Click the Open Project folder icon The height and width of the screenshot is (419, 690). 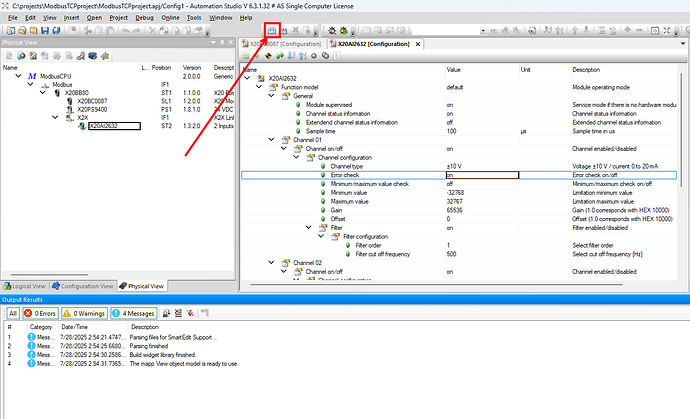tap(22, 30)
